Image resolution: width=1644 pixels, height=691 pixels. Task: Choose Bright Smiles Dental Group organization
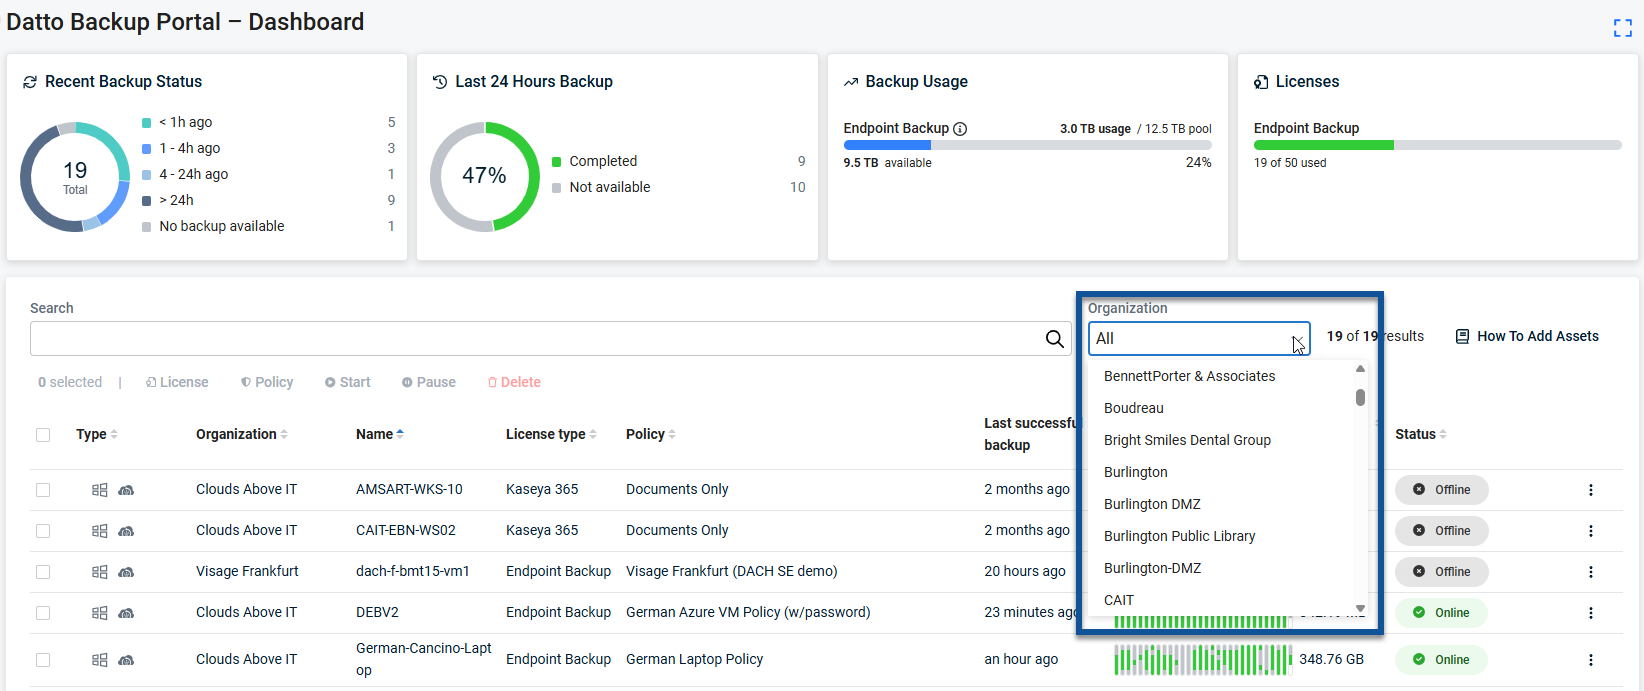pyautogui.click(x=1187, y=440)
